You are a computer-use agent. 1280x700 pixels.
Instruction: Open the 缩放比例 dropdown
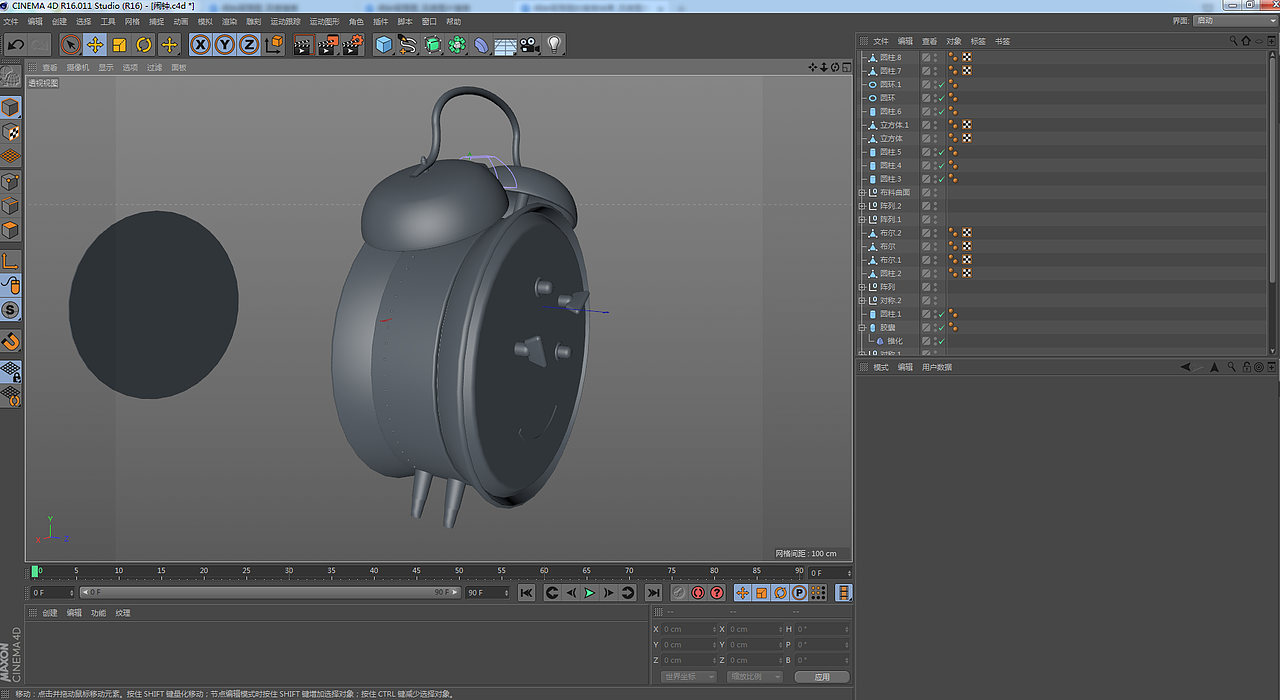point(755,677)
